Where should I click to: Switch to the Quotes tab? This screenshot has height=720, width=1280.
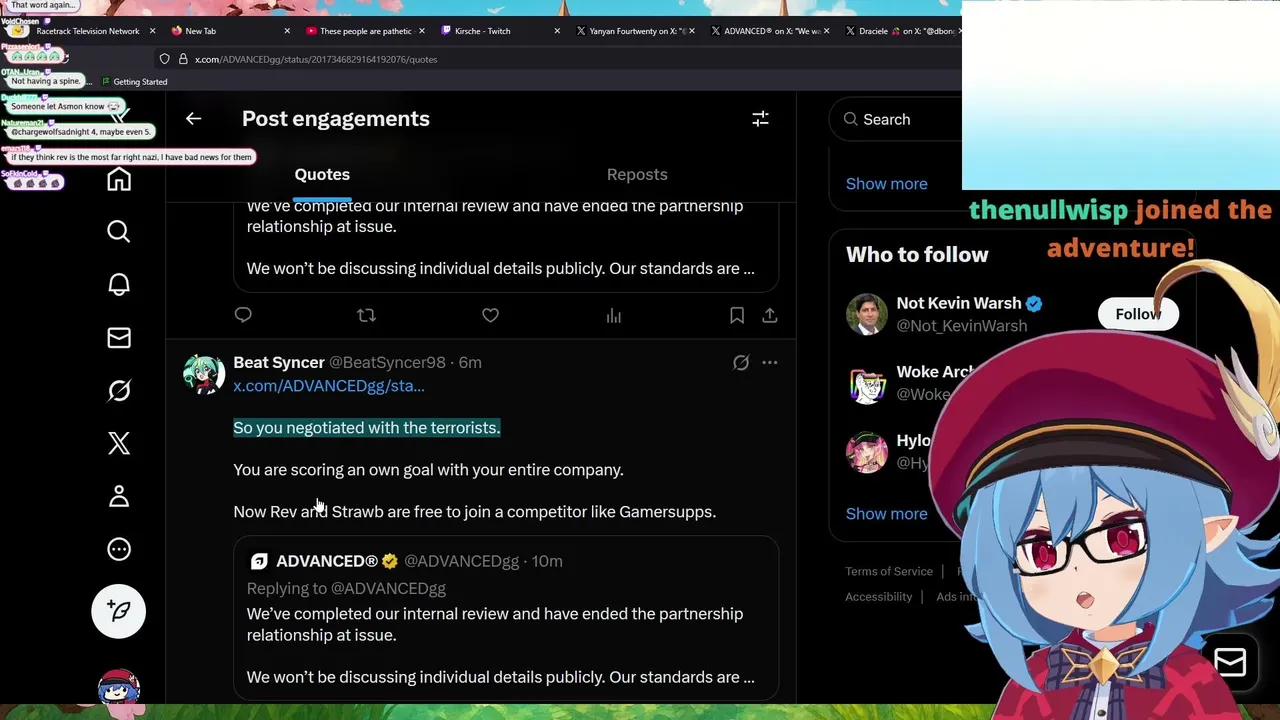point(322,174)
